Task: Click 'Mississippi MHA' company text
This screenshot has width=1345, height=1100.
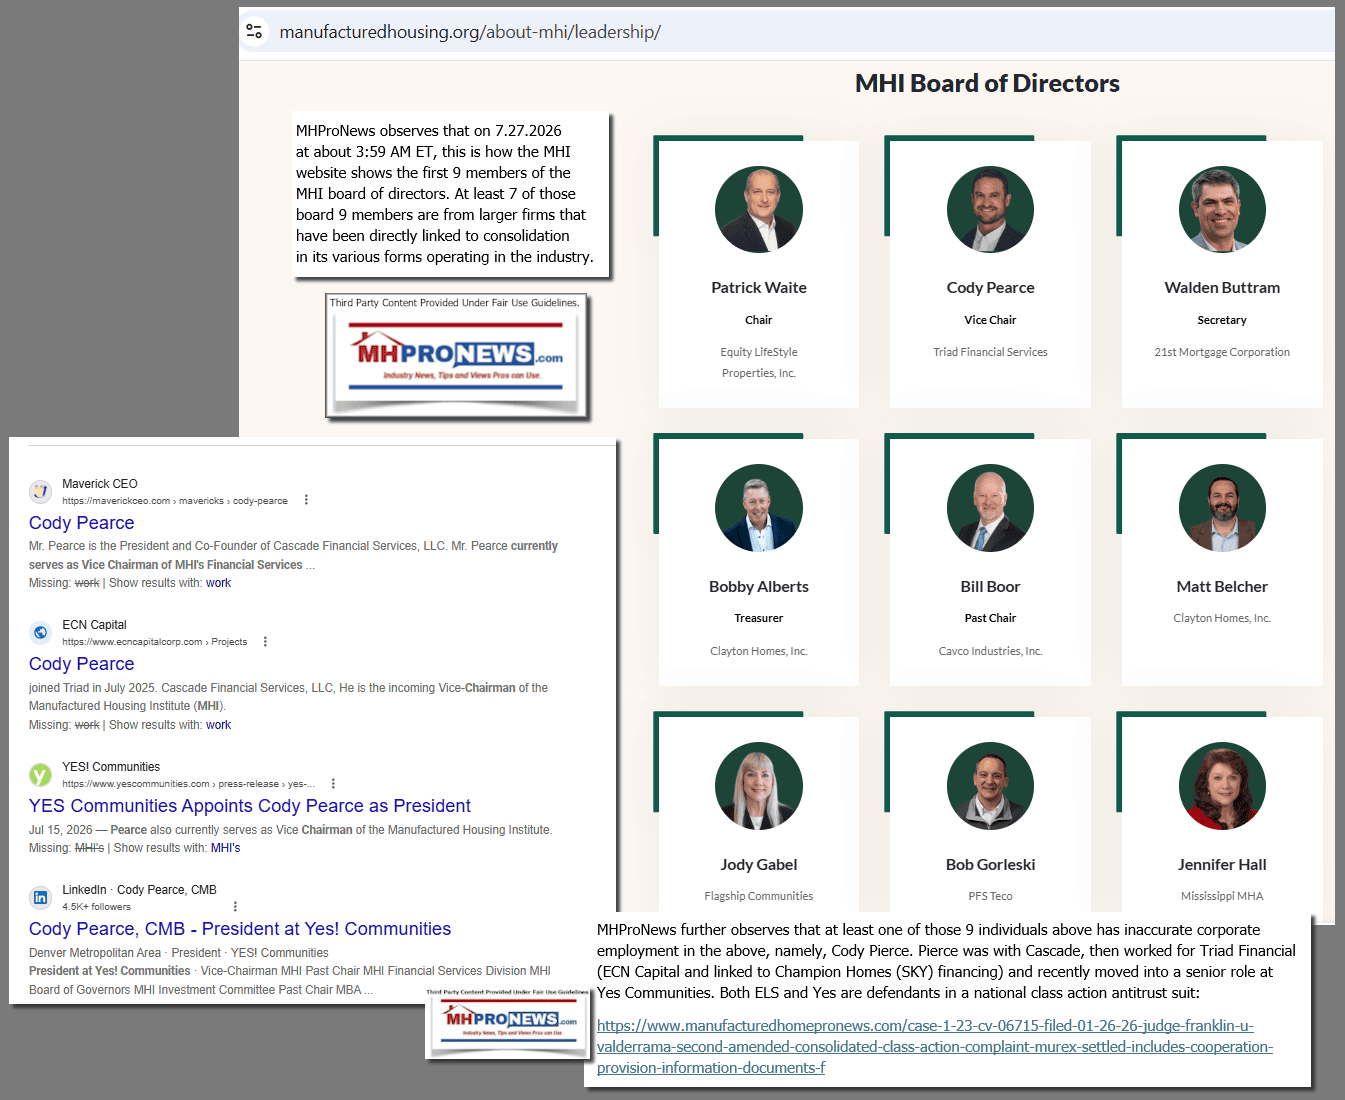Action: point(1222,896)
